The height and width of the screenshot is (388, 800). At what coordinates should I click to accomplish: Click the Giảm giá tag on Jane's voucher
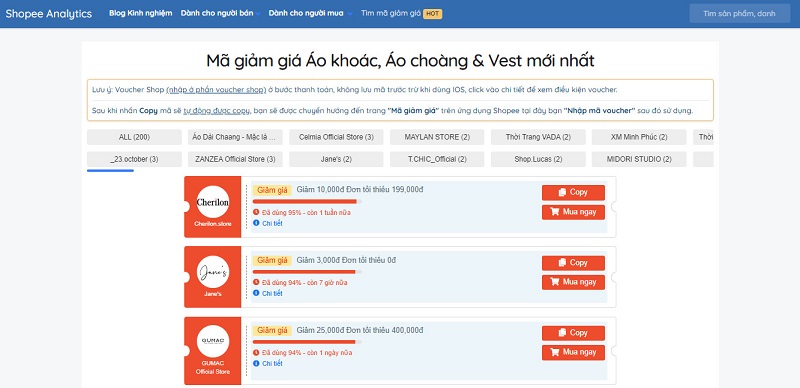(x=272, y=260)
